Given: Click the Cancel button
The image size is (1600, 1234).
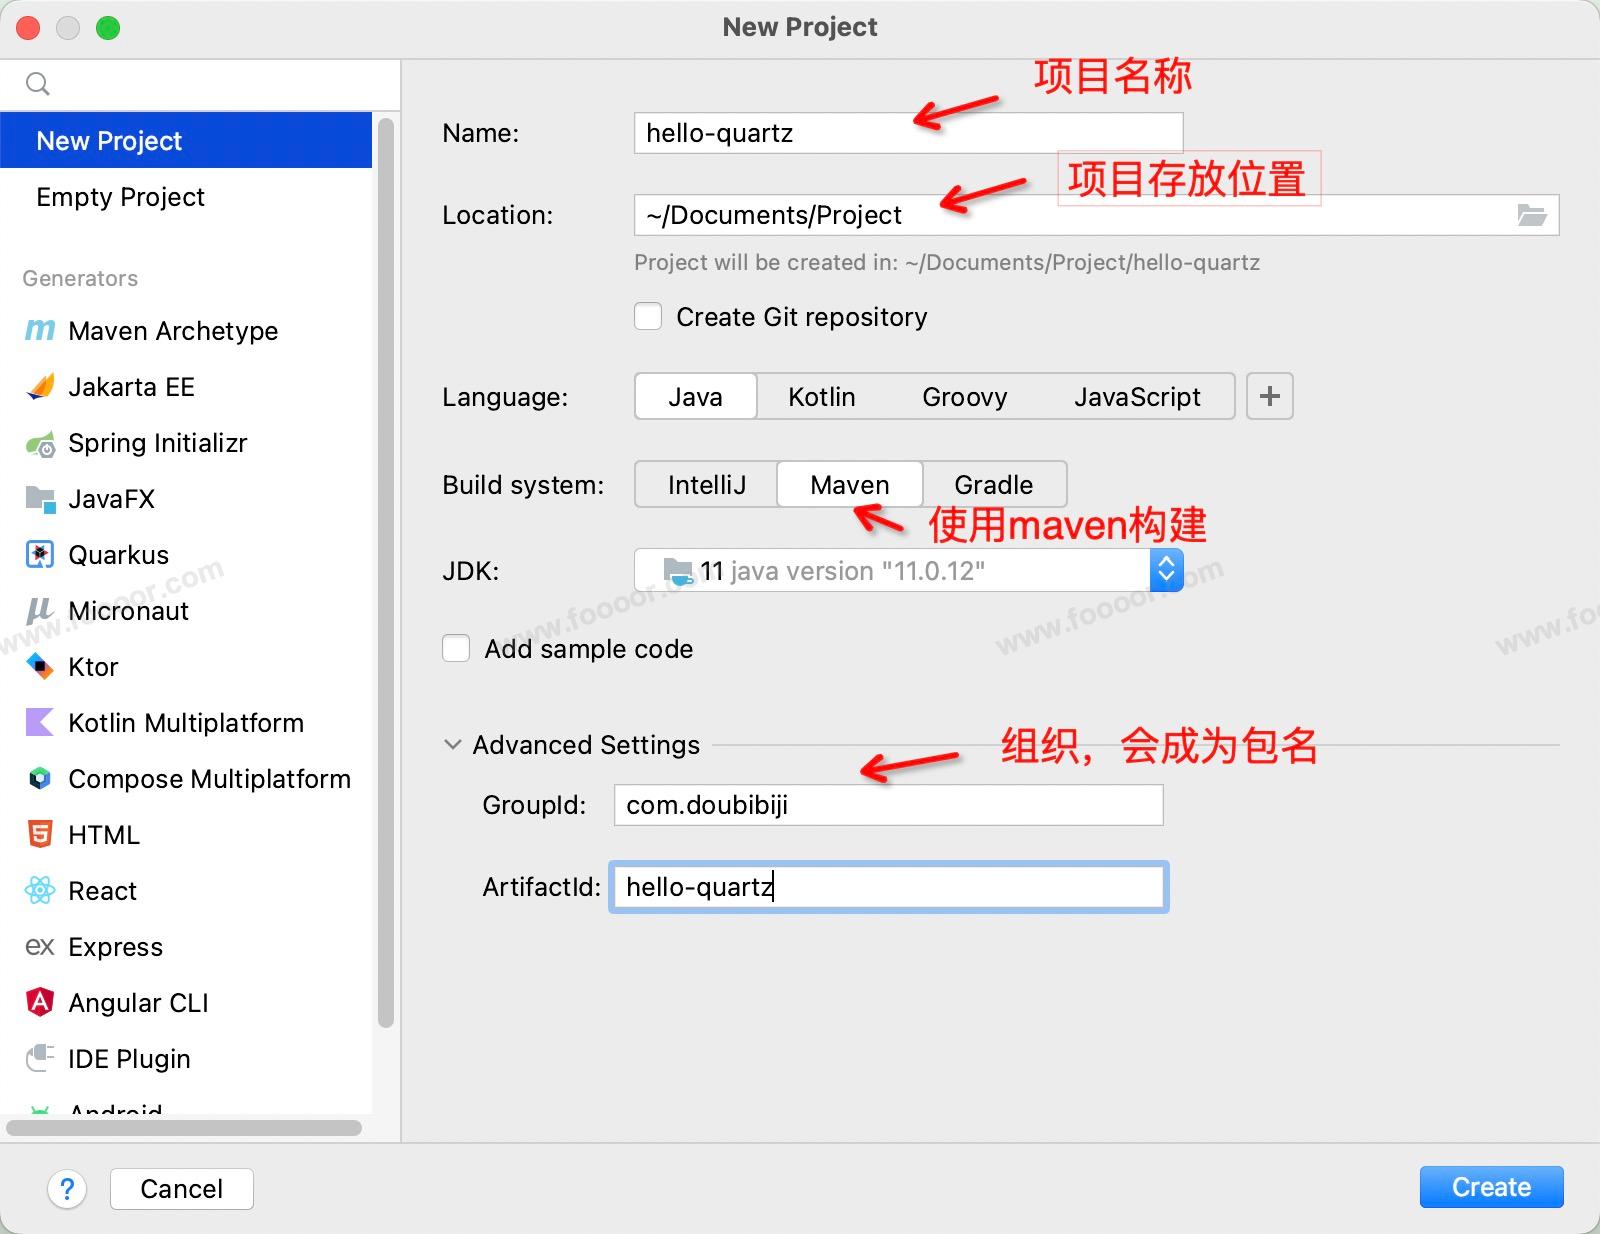Looking at the screenshot, I should [181, 1188].
